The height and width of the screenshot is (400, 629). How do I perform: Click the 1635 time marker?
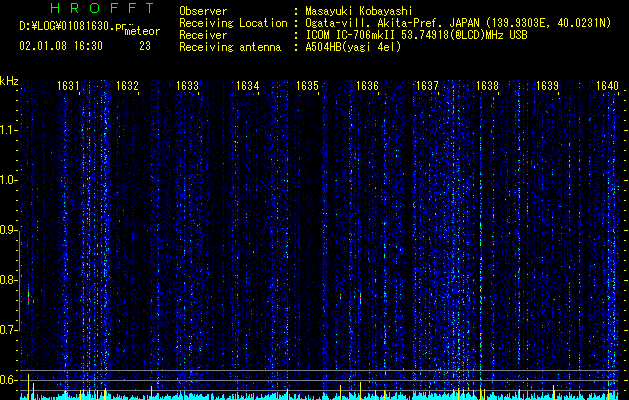[x=307, y=86]
